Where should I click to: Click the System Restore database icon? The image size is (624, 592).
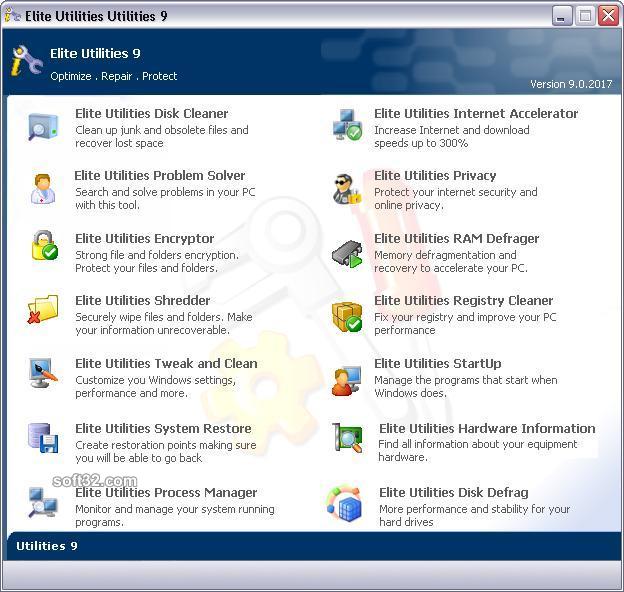(43, 438)
